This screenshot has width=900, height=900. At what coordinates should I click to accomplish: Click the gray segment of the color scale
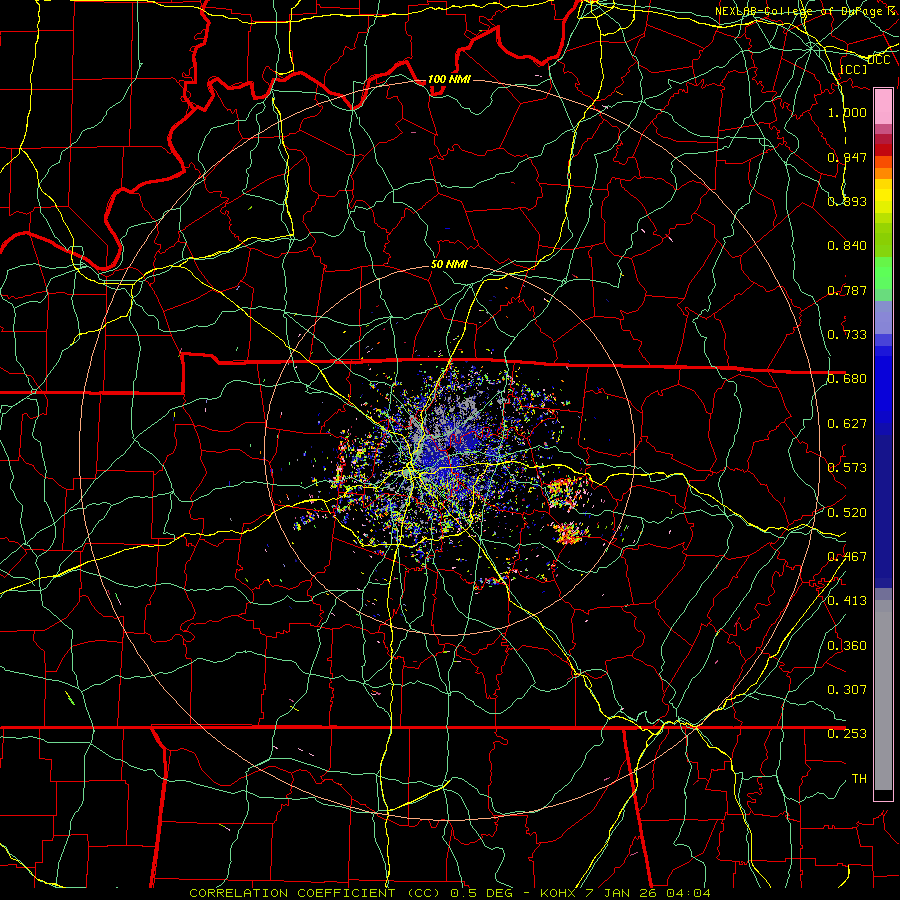883,695
